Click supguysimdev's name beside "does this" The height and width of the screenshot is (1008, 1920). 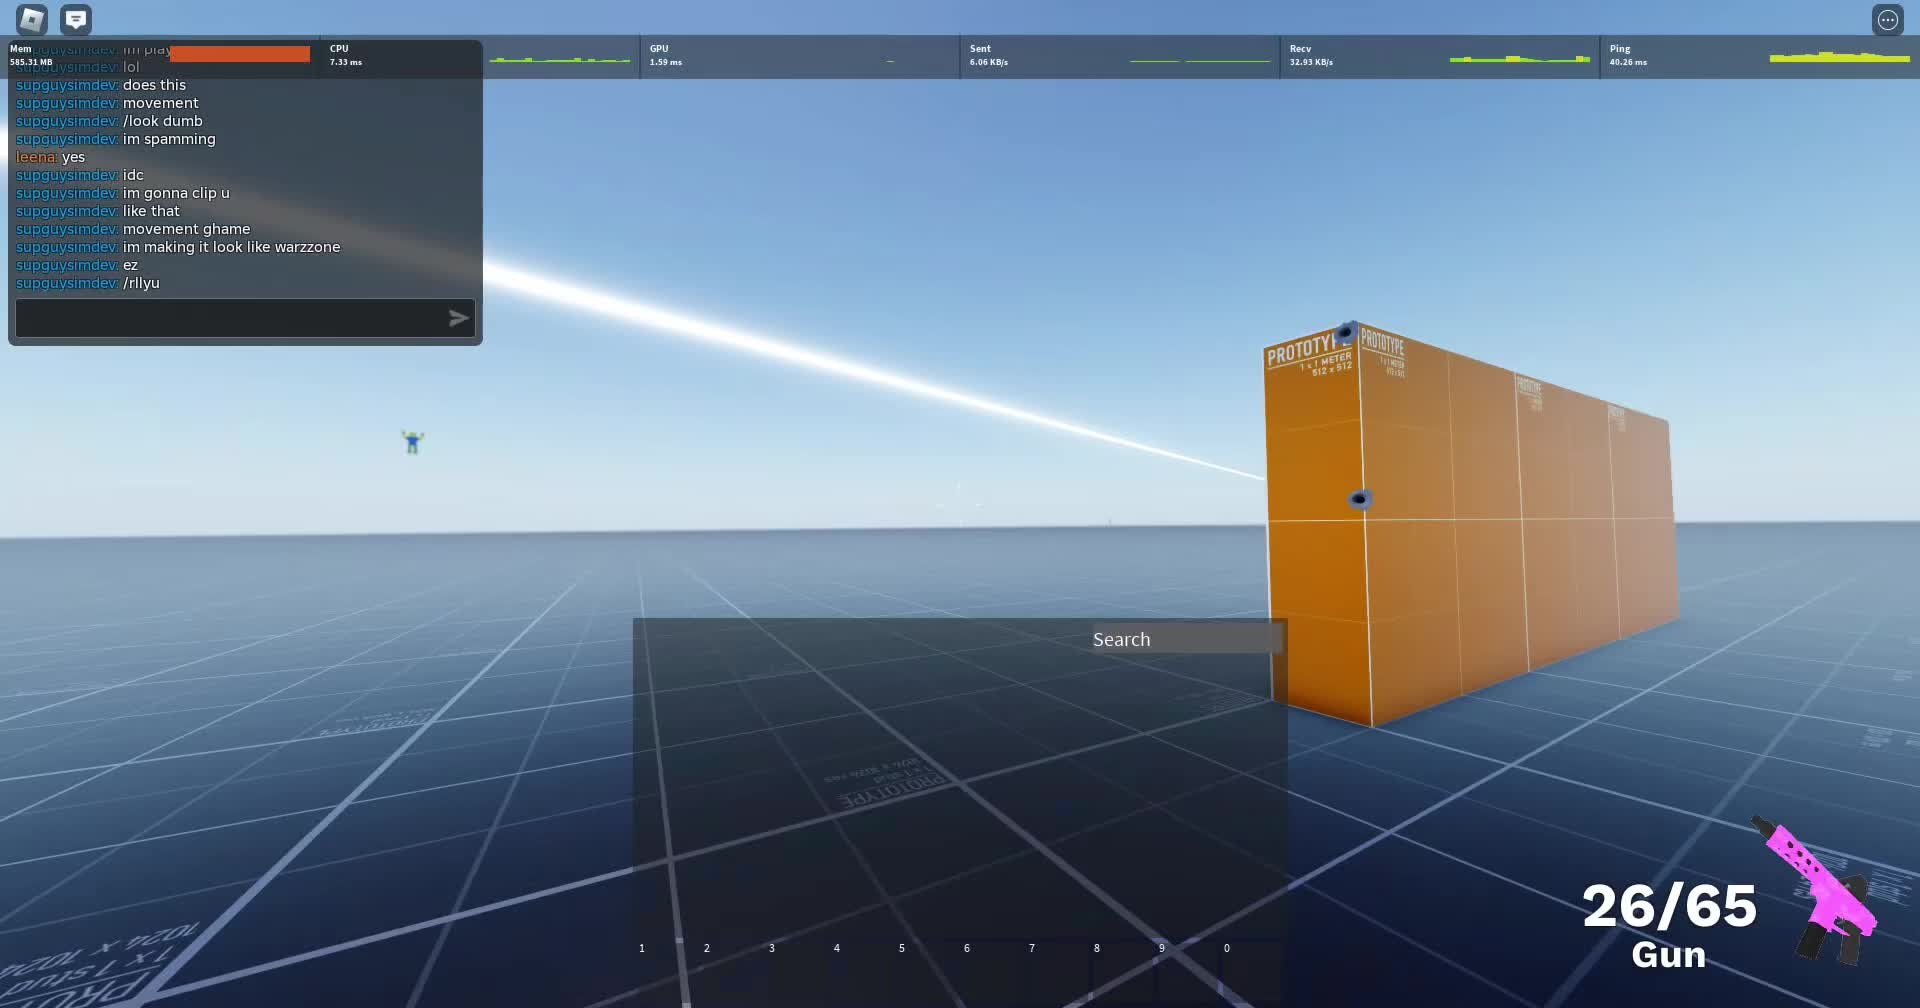[67, 85]
